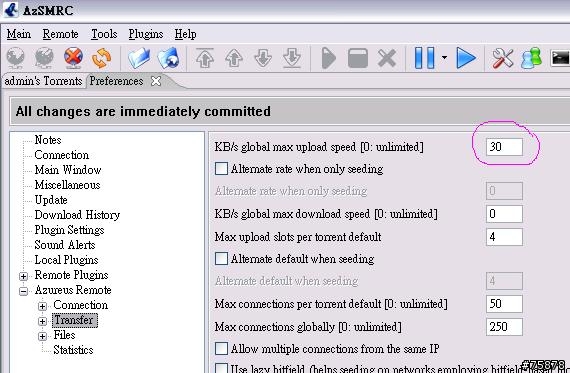Click the open torrent from URL icon
This screenshot has width=570, height=373.
[x=168, y=58]
